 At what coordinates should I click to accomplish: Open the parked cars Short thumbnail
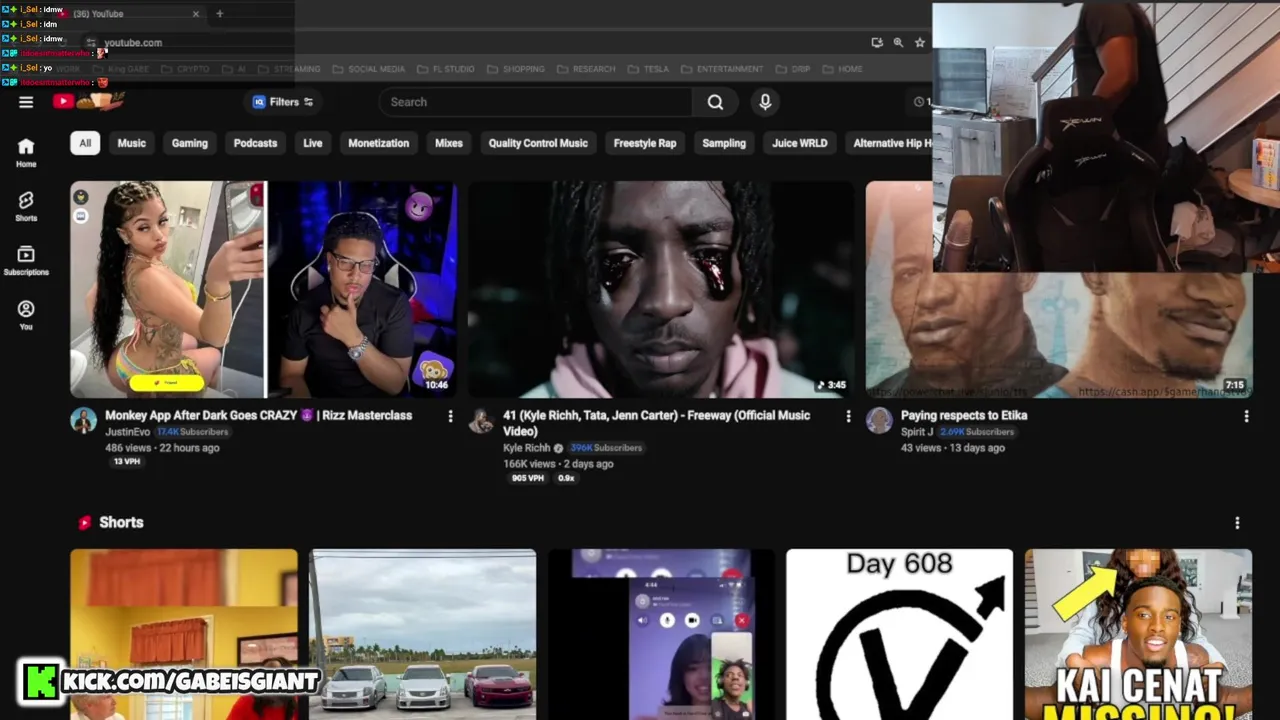422,634
